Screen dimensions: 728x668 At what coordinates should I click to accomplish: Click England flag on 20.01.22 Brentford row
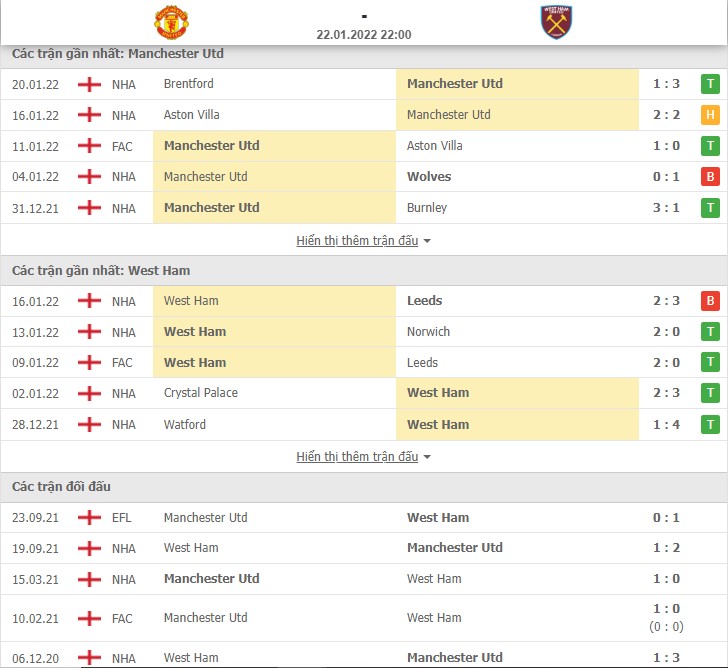tap(89, 84)
